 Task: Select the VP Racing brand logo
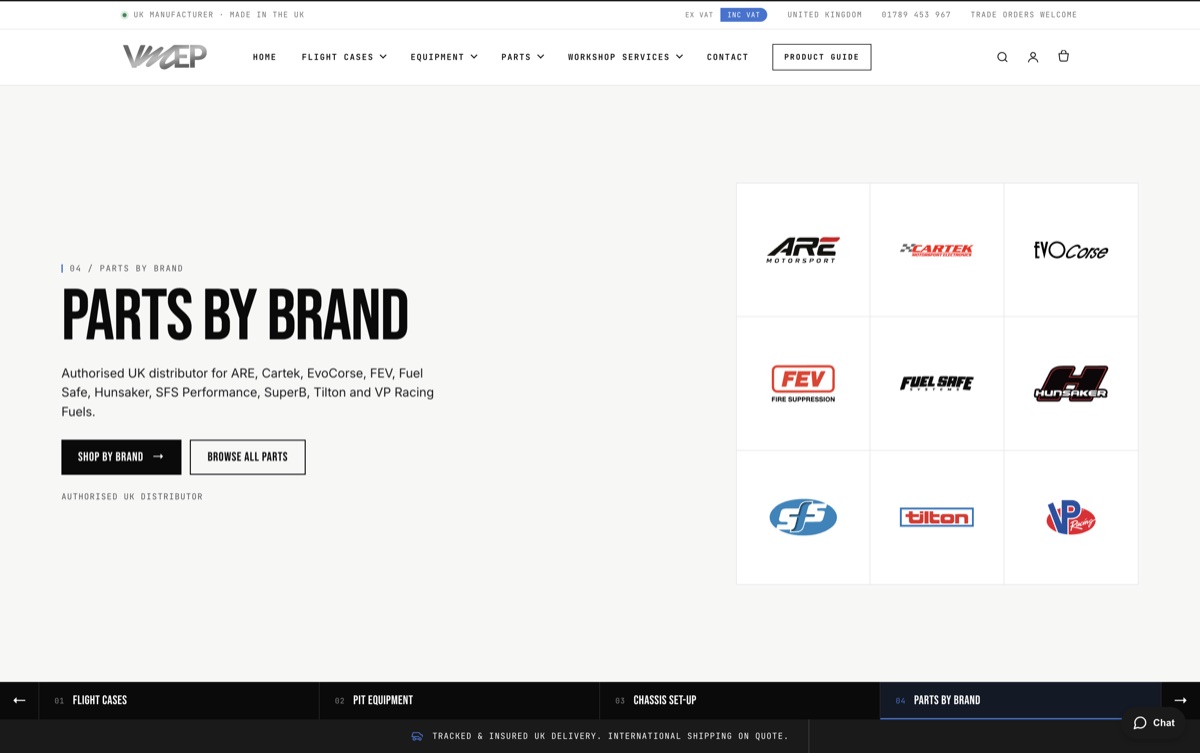click(1071, 517)
